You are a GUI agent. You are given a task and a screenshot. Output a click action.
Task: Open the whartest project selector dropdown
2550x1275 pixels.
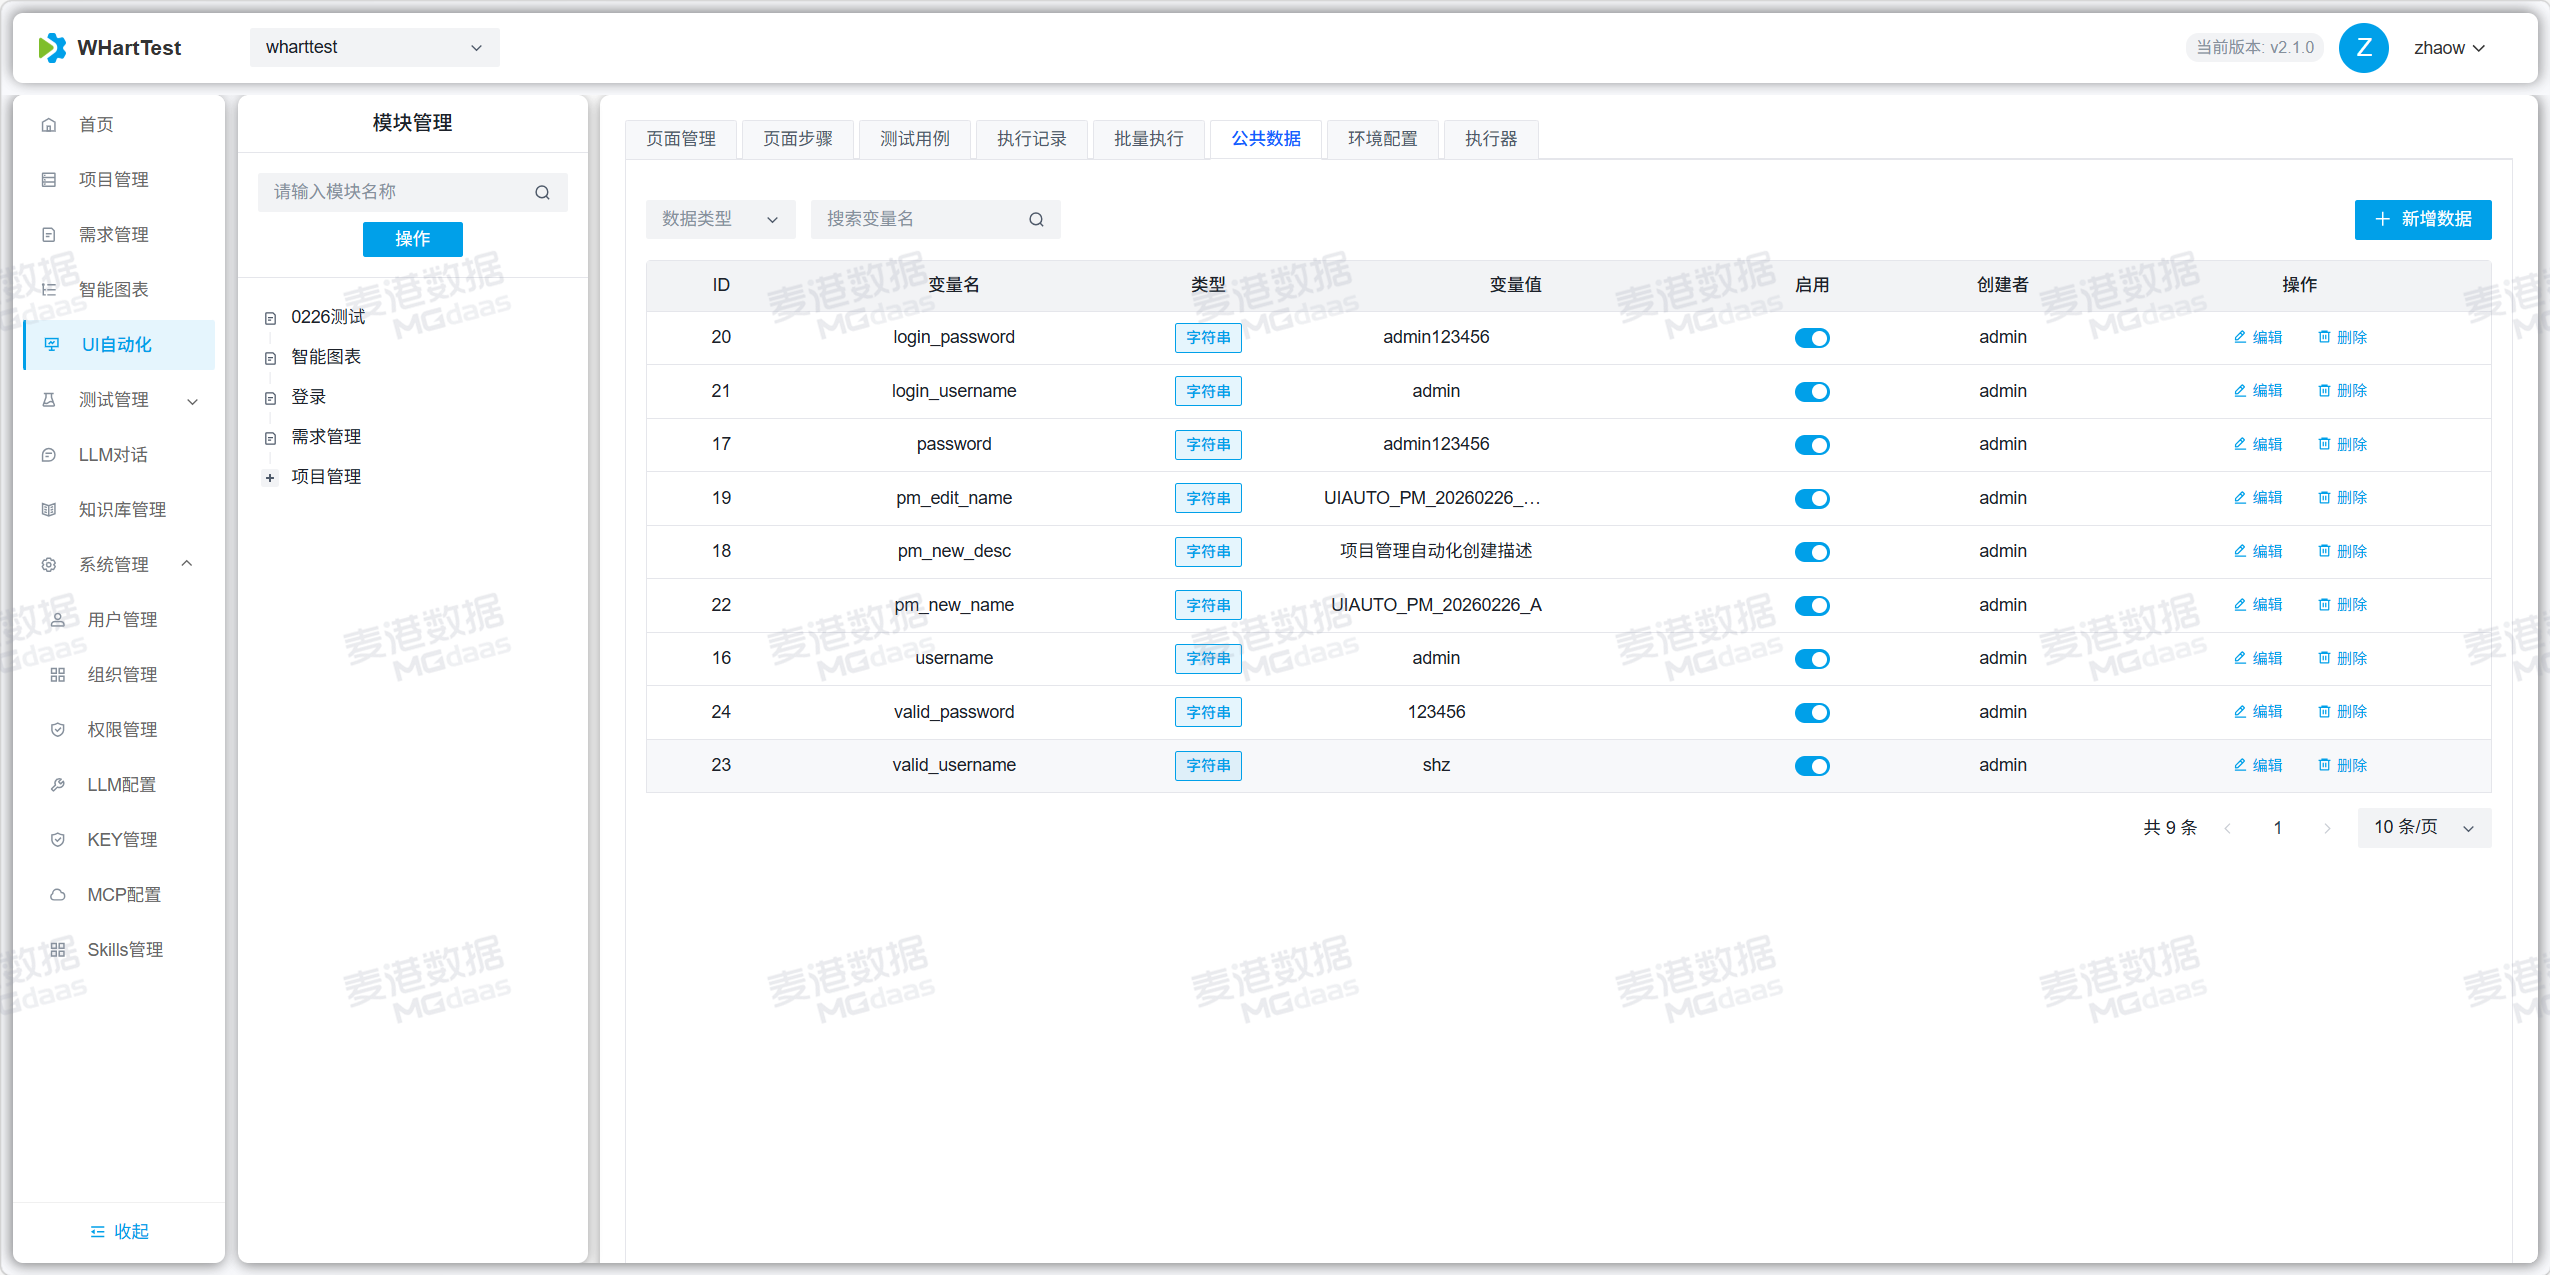pyautogui.click(x=374, y=48)
